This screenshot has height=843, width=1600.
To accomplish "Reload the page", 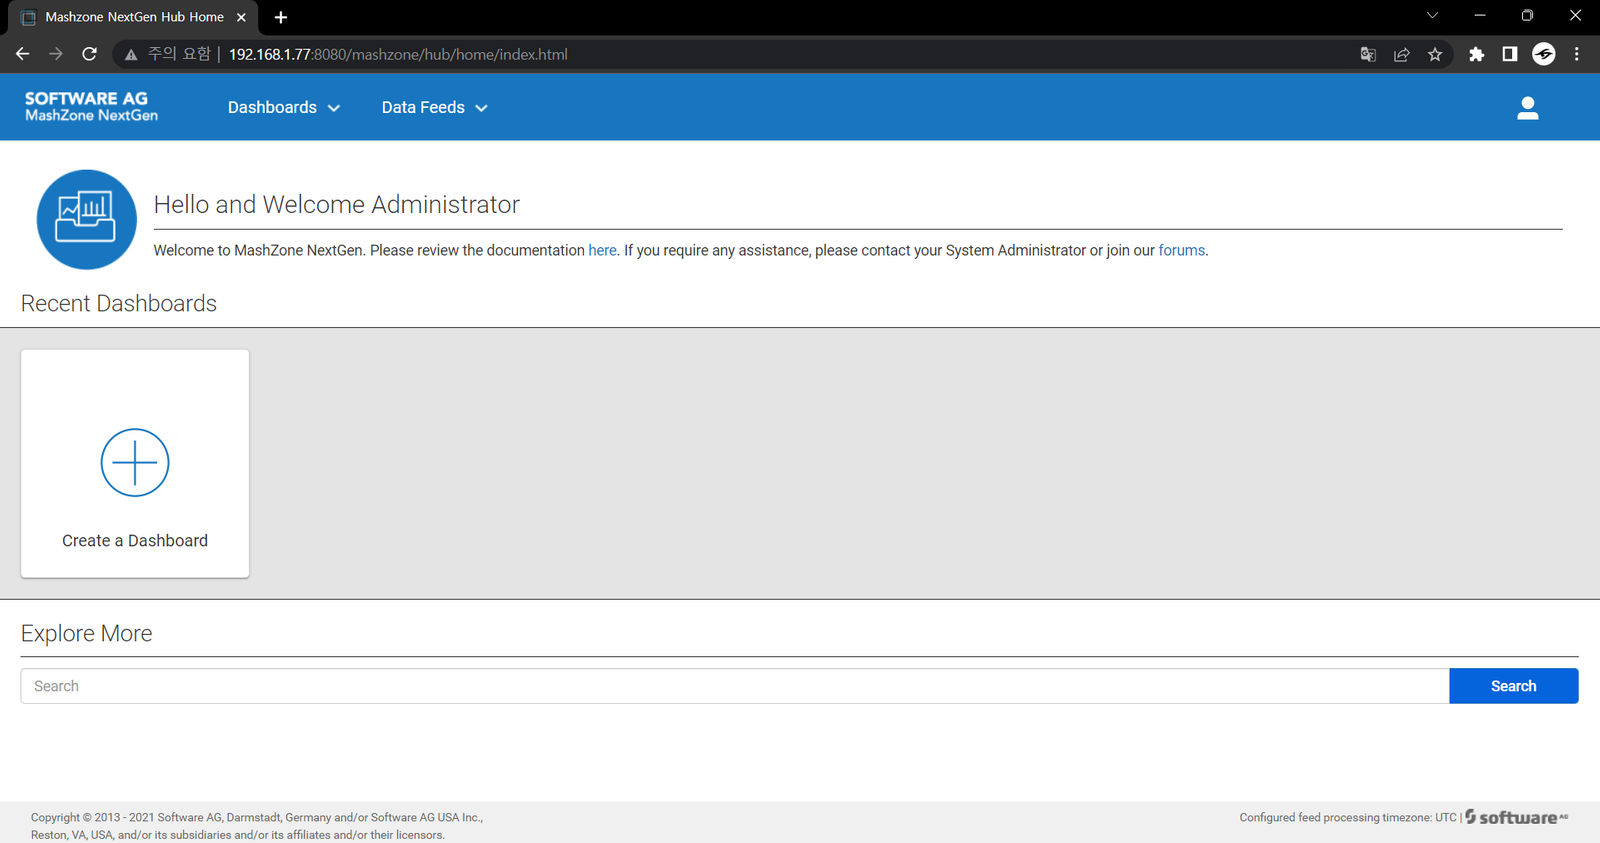I will (89, 54).
